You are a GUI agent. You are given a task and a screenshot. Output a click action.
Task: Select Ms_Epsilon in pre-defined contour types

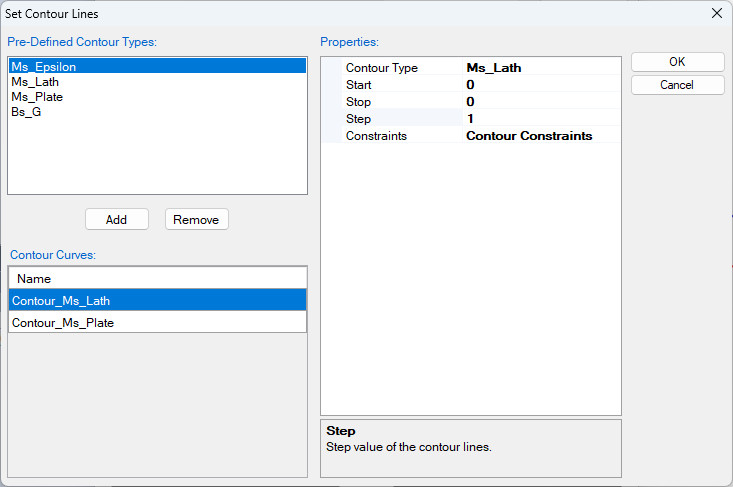coord(44,66)
